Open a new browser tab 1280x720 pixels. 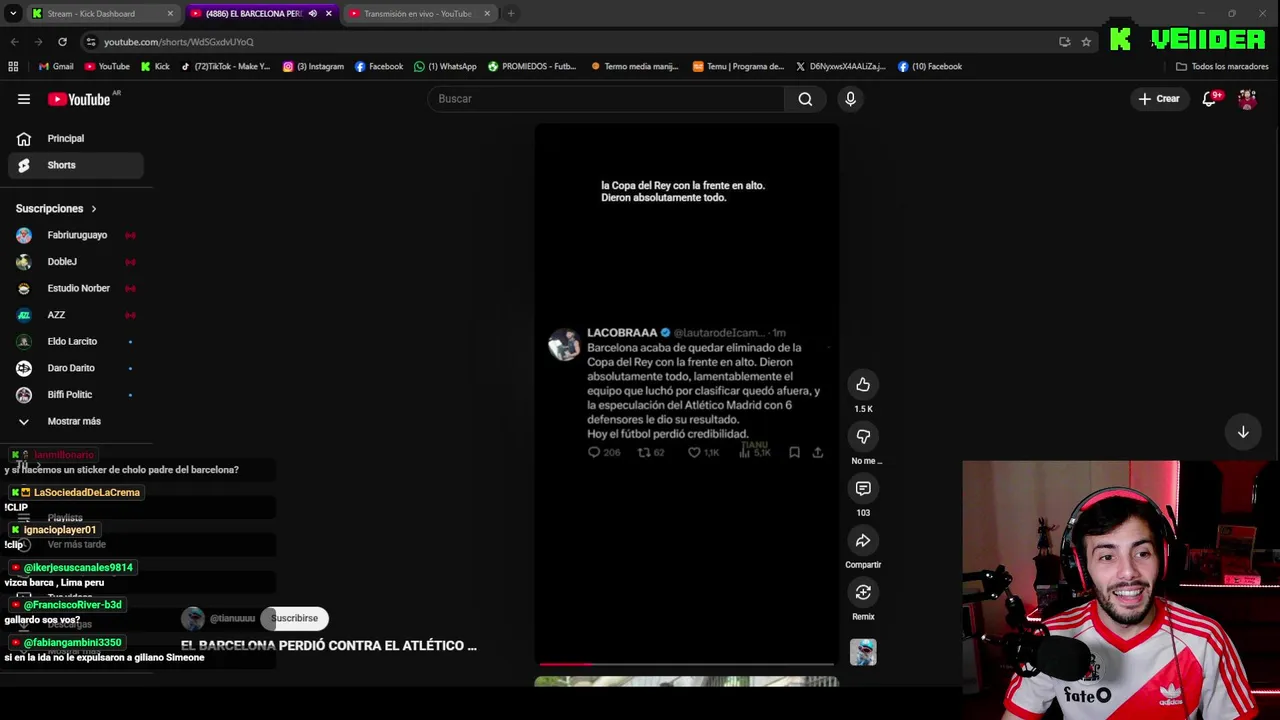pyautogui.click(x=511, y=14)
